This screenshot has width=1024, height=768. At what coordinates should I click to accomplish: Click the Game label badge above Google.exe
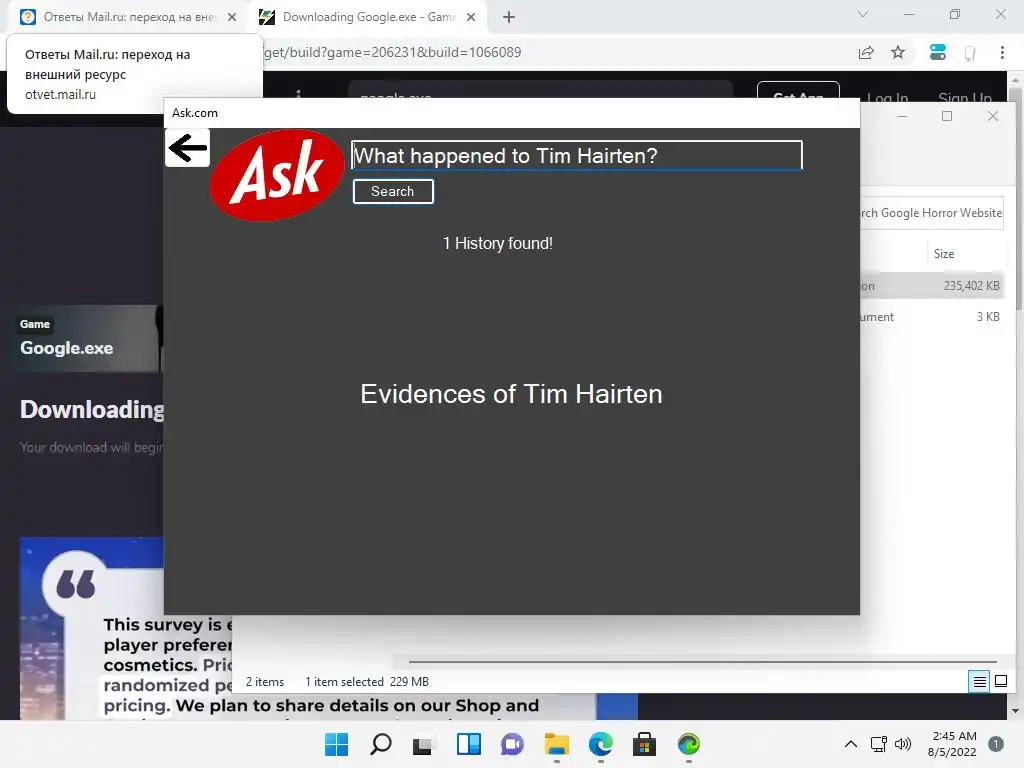tap(35, 324)
